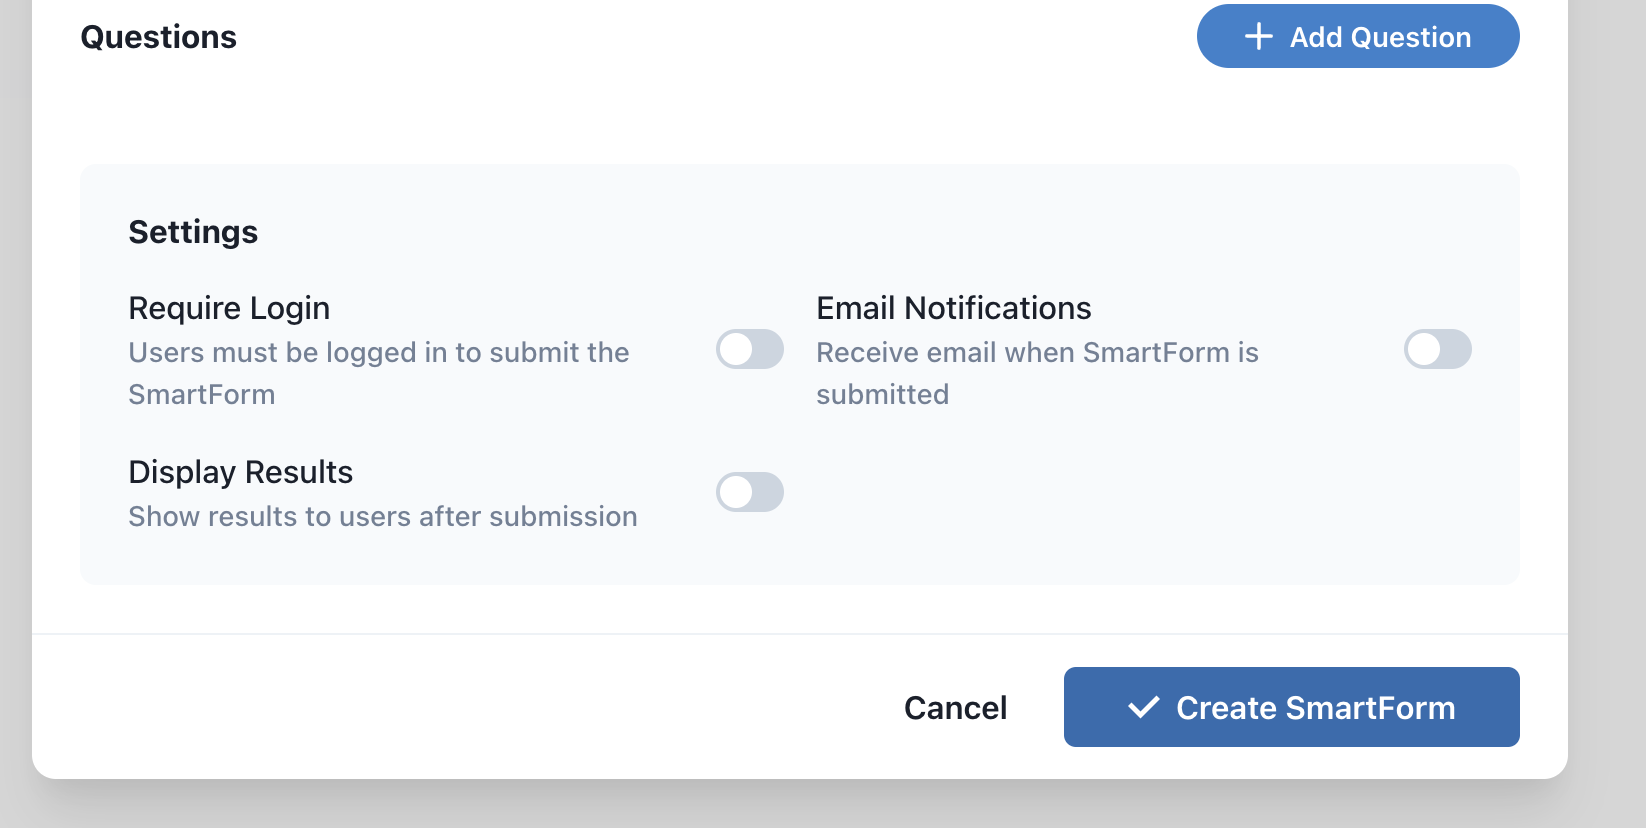Click the dimmed backdrop outside the dialog

pyautogui.click(x=1606, y=400)
